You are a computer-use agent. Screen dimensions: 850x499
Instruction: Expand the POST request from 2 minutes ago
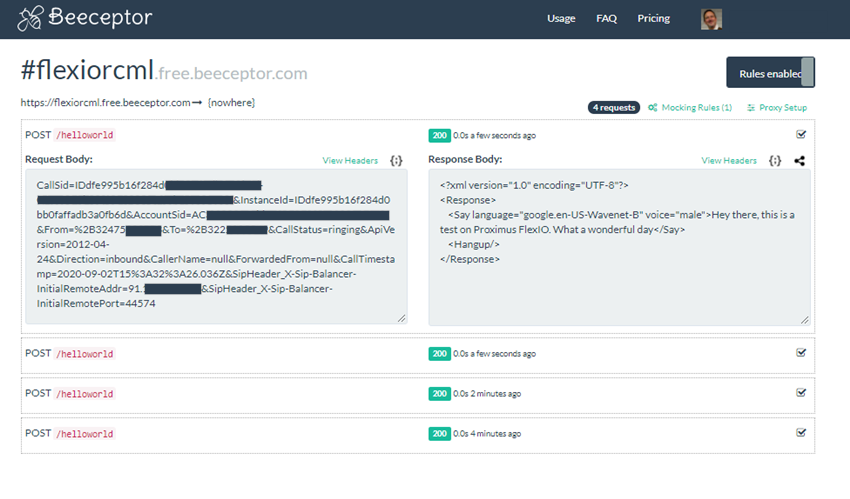417,394
